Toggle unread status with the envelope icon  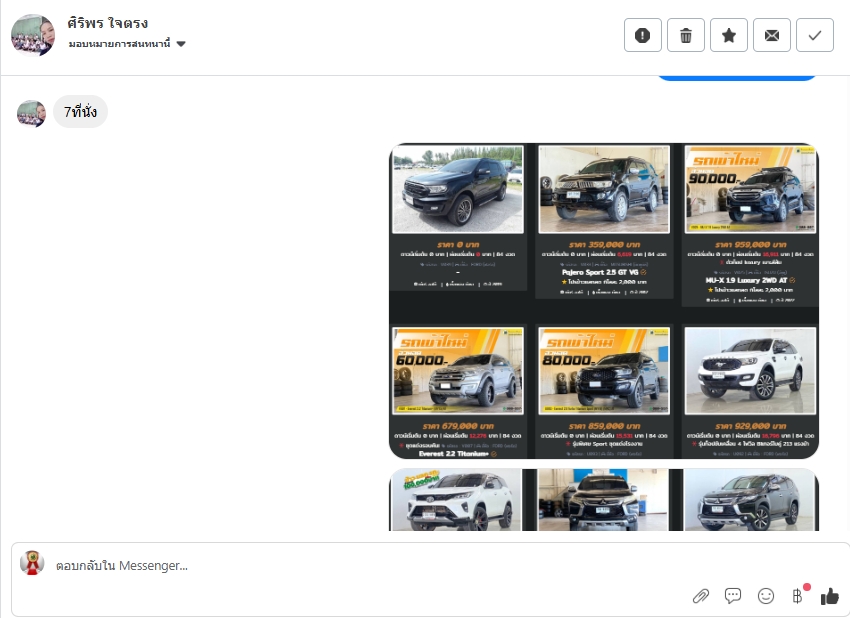coord(772,35)
